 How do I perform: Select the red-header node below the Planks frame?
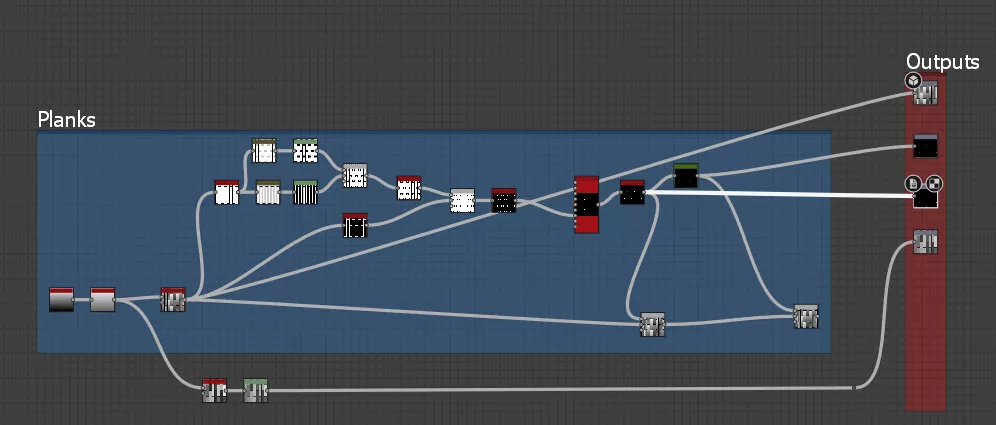(214, 391)
